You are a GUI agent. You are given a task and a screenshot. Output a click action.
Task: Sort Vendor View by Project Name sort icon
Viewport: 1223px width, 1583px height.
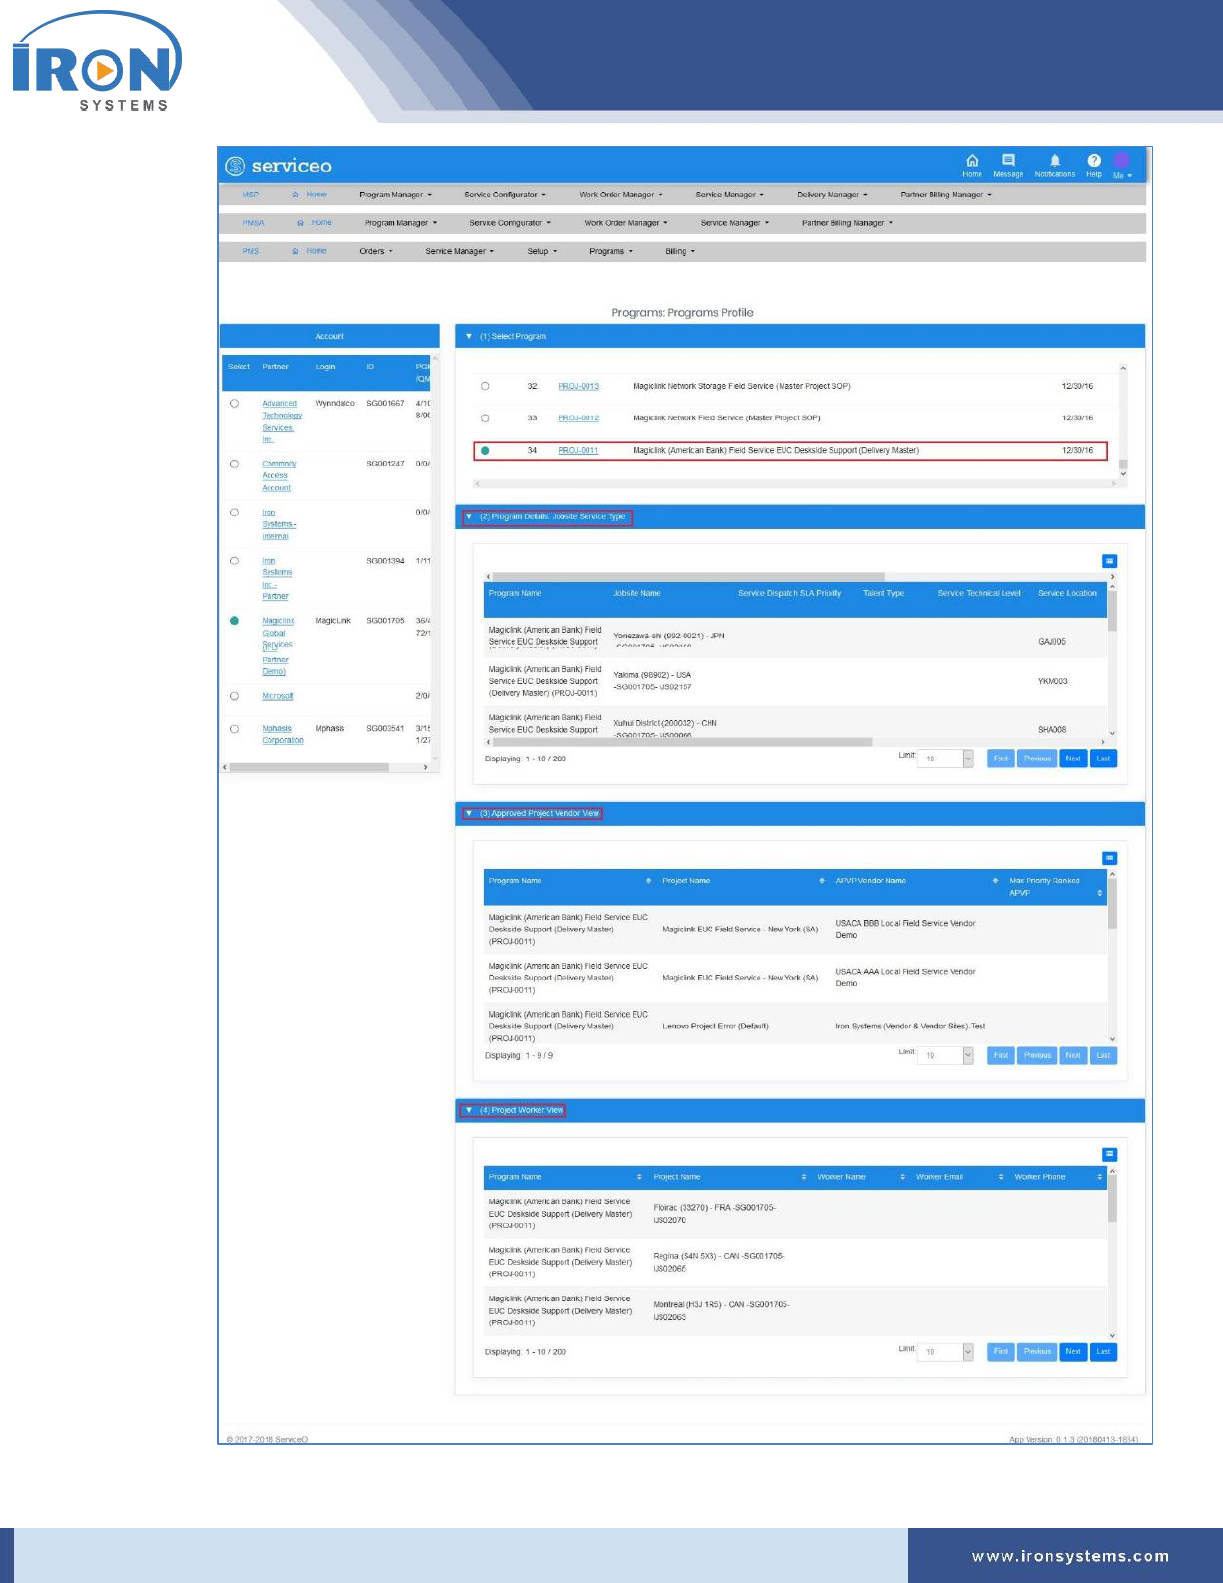pyautogui.click(x=822, y=881)
